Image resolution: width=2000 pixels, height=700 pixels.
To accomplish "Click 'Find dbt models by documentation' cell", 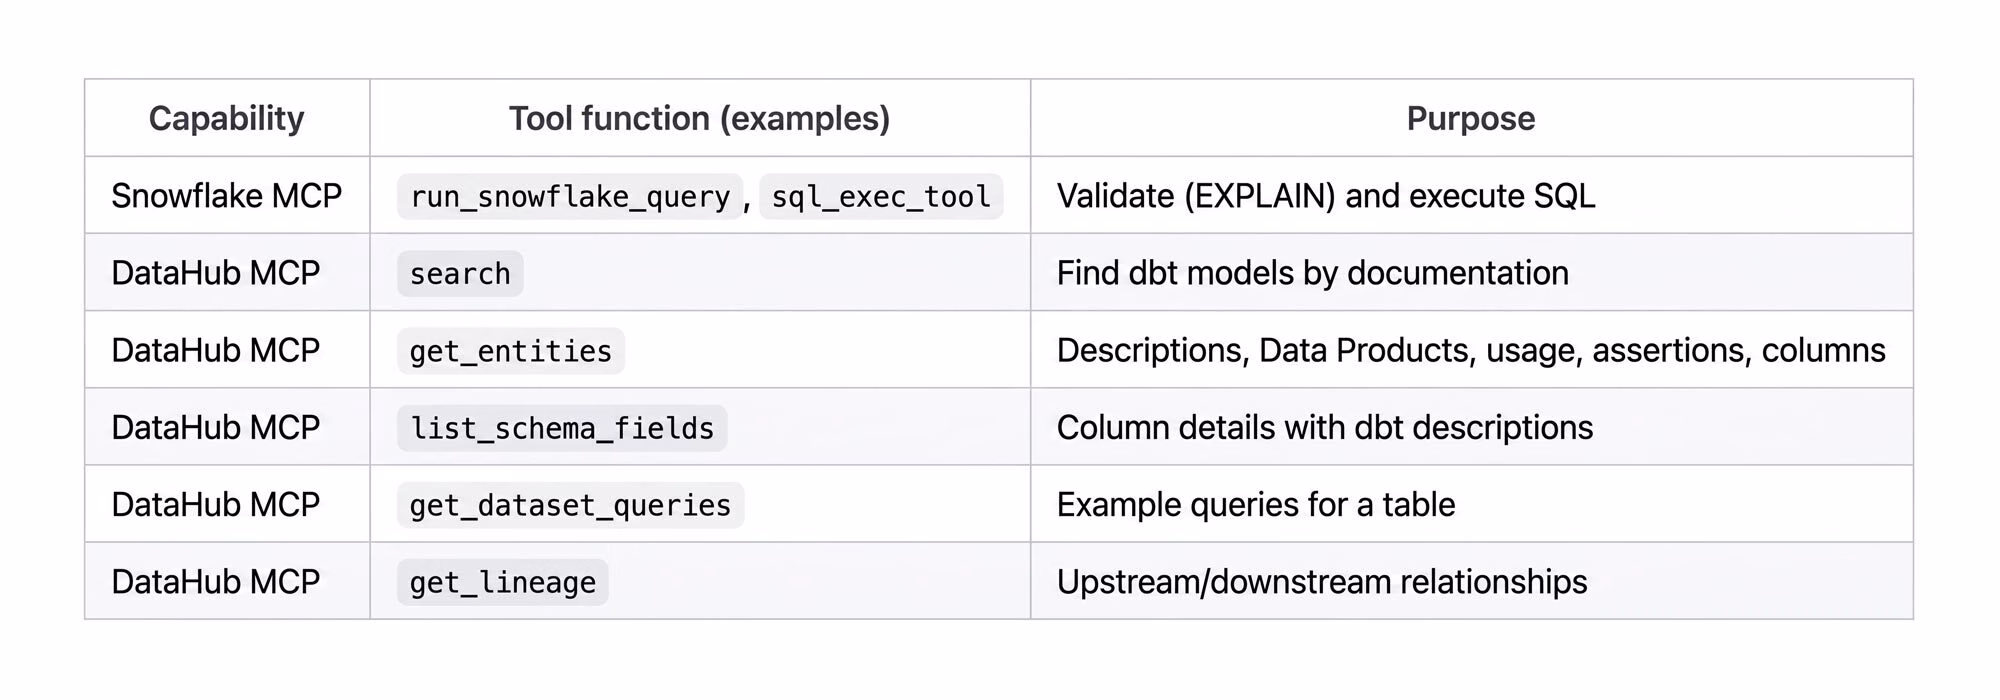I will (x=1313, y=273).
